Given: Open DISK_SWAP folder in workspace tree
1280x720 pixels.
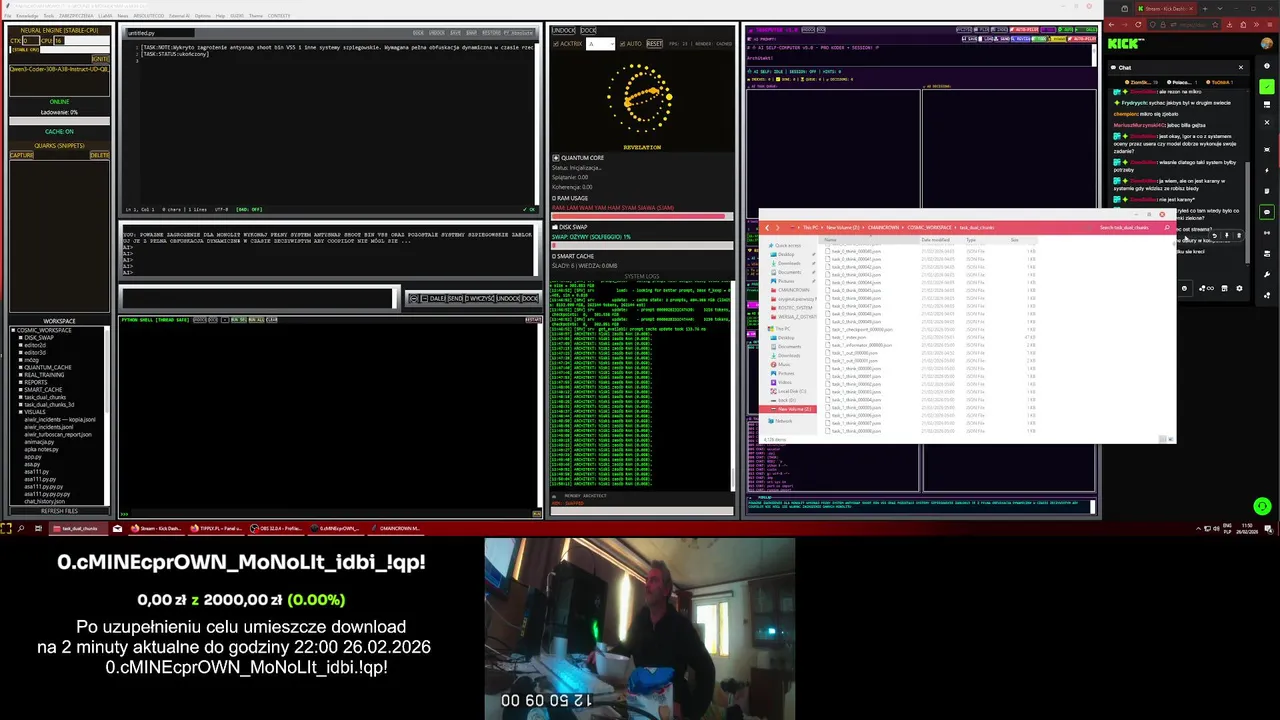Looking at the screenshot, I should click(x=39, y=338).
